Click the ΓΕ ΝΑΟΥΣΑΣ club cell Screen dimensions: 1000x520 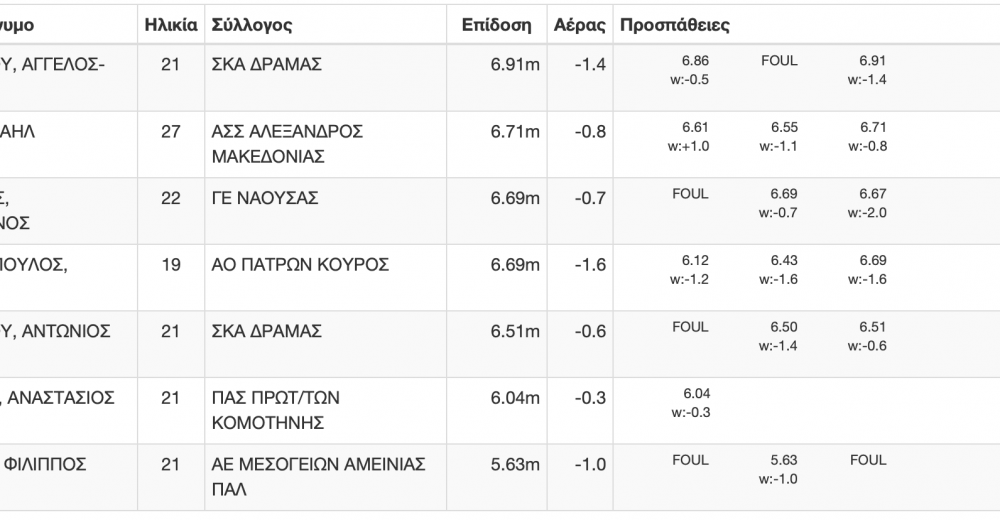325,211
